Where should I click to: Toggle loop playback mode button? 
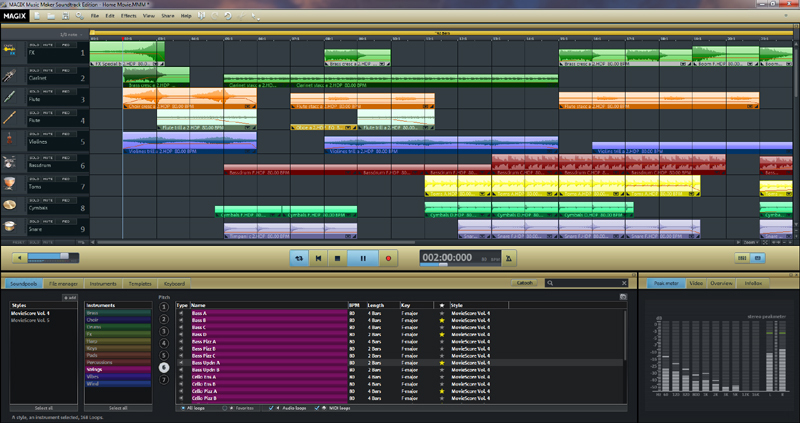[x=299, y=258]
